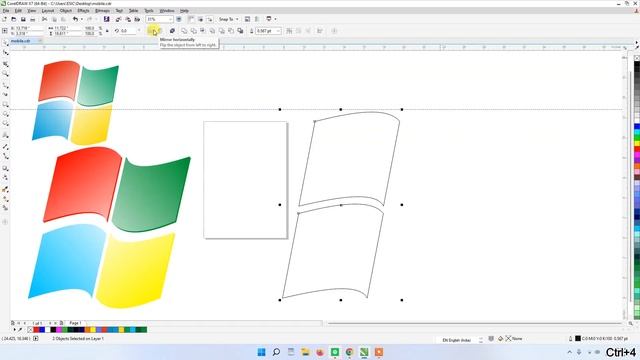Image resolution: width=640 pixels, height=360 pixels.
Task: Select the Zoom tool in toolbox
Action: click(x=5, y=74)
